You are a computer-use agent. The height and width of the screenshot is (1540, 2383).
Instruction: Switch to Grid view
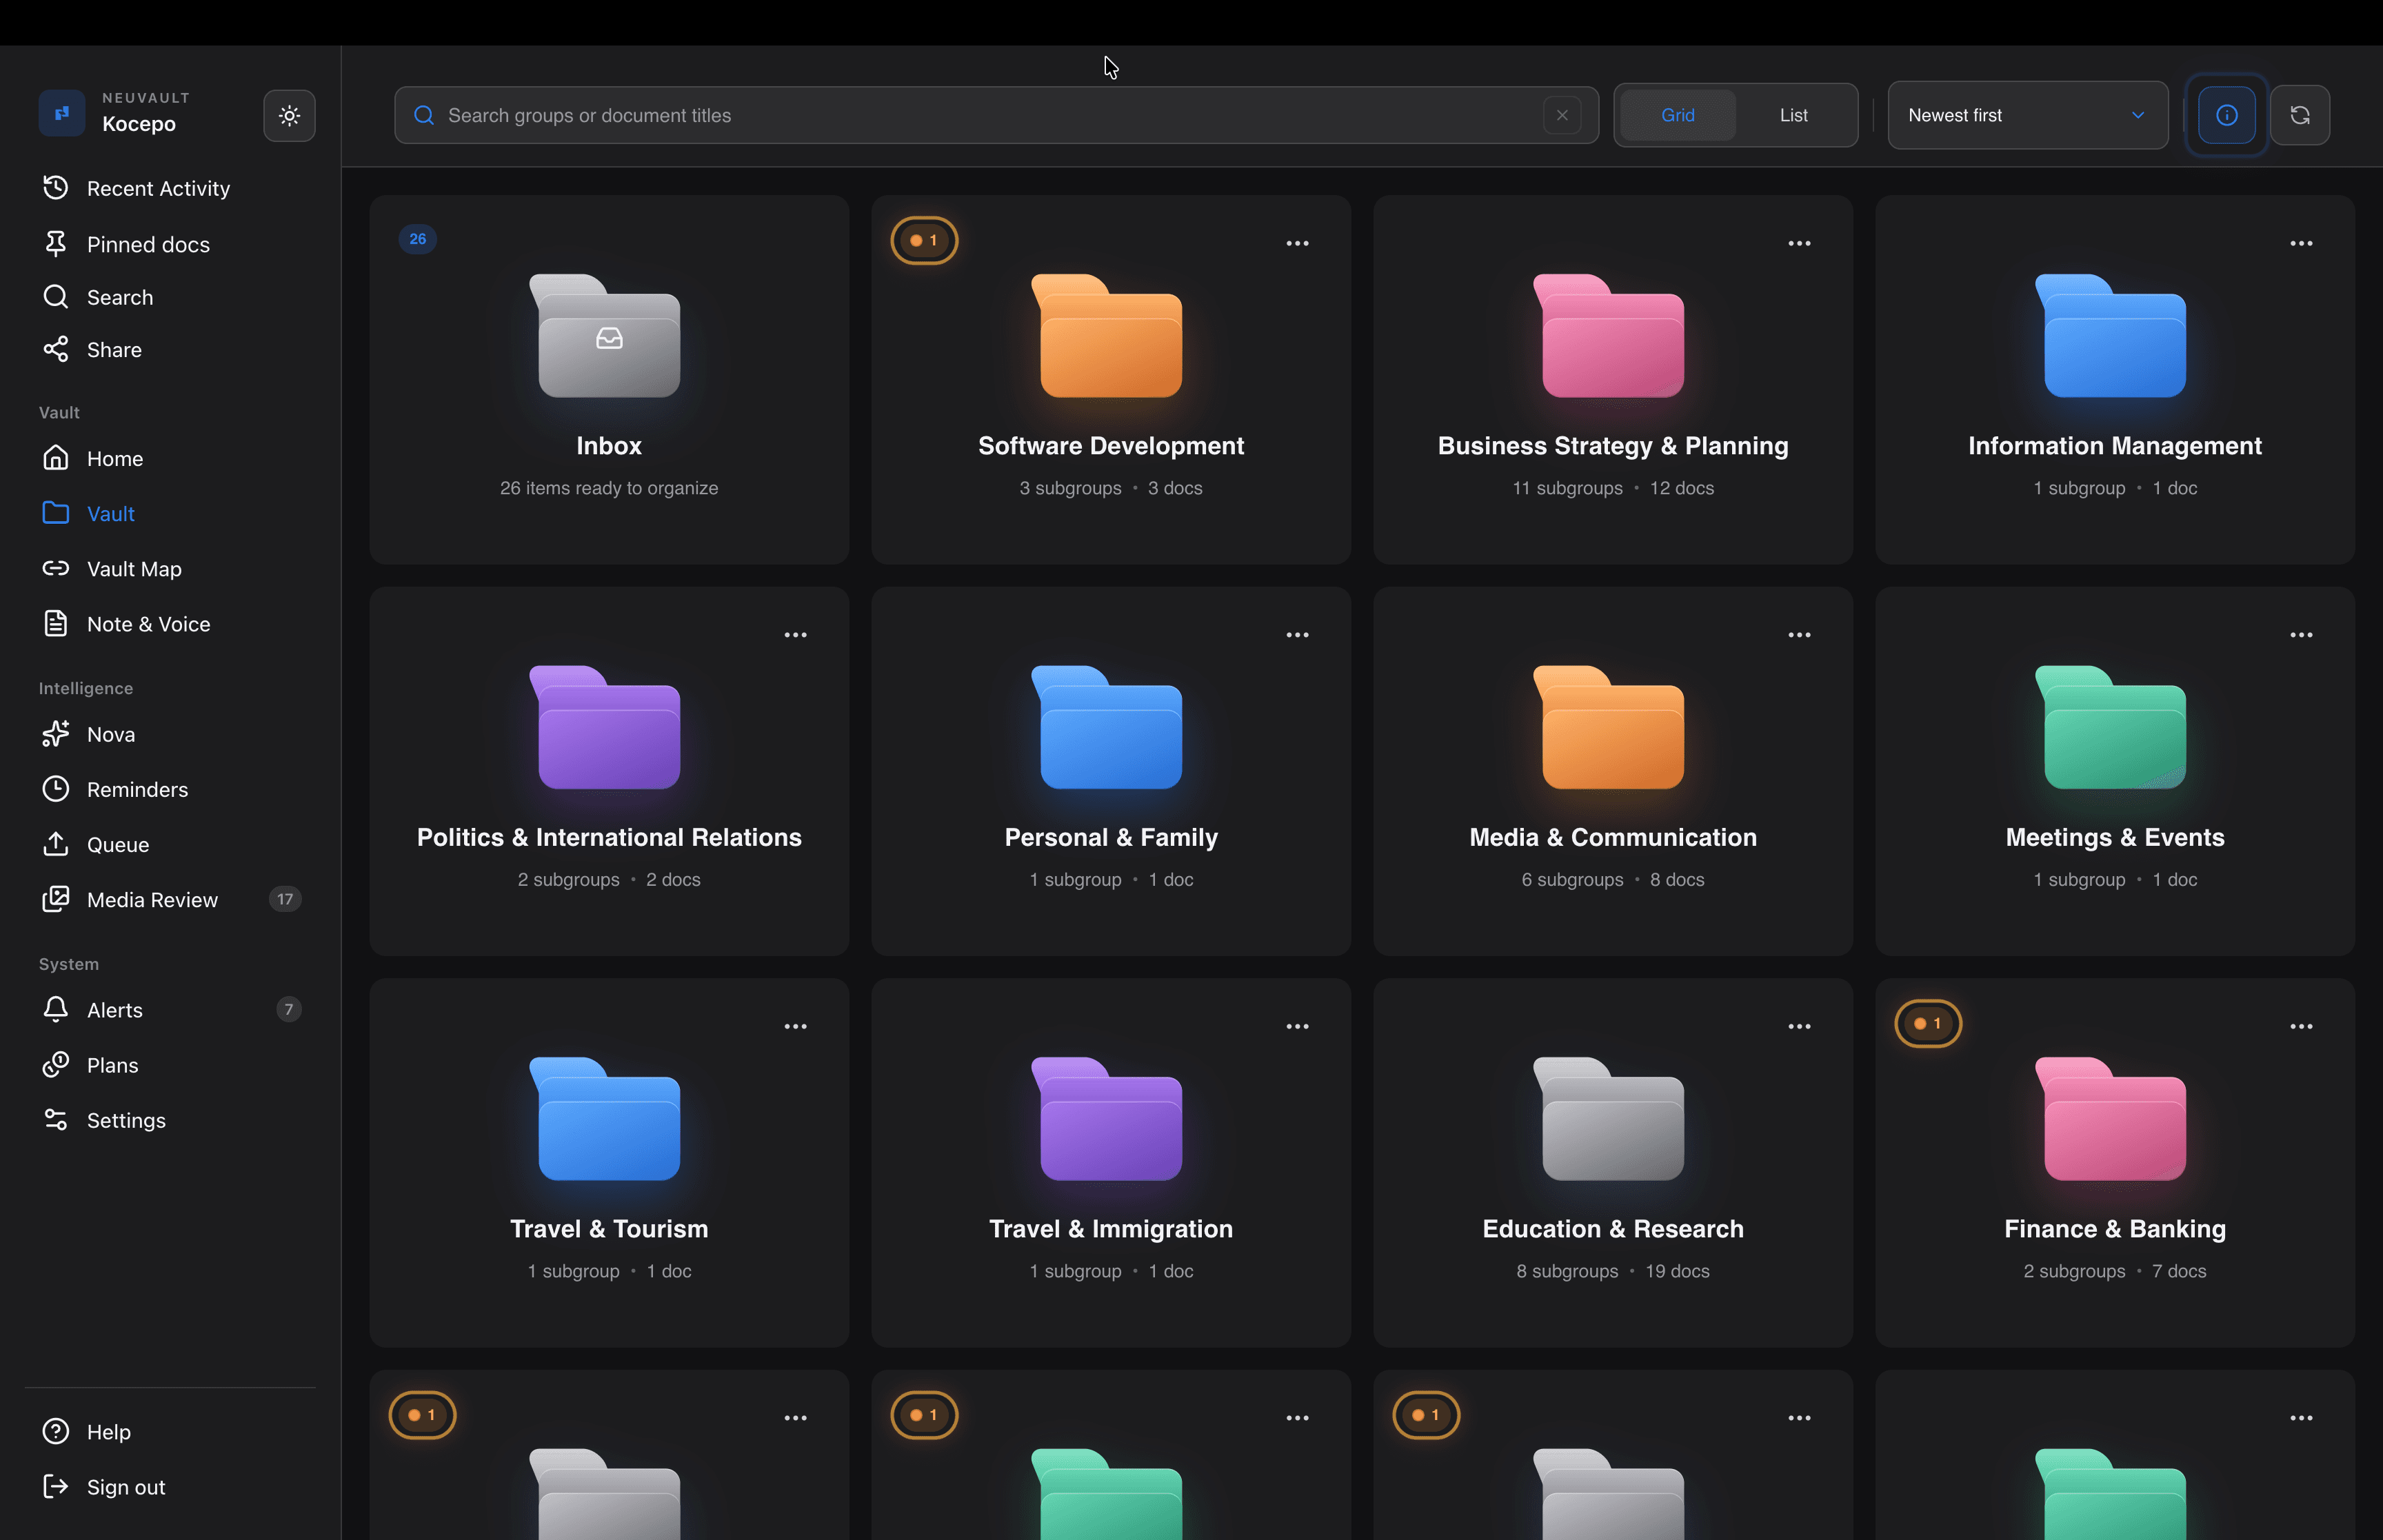(x=1677, y=115)
